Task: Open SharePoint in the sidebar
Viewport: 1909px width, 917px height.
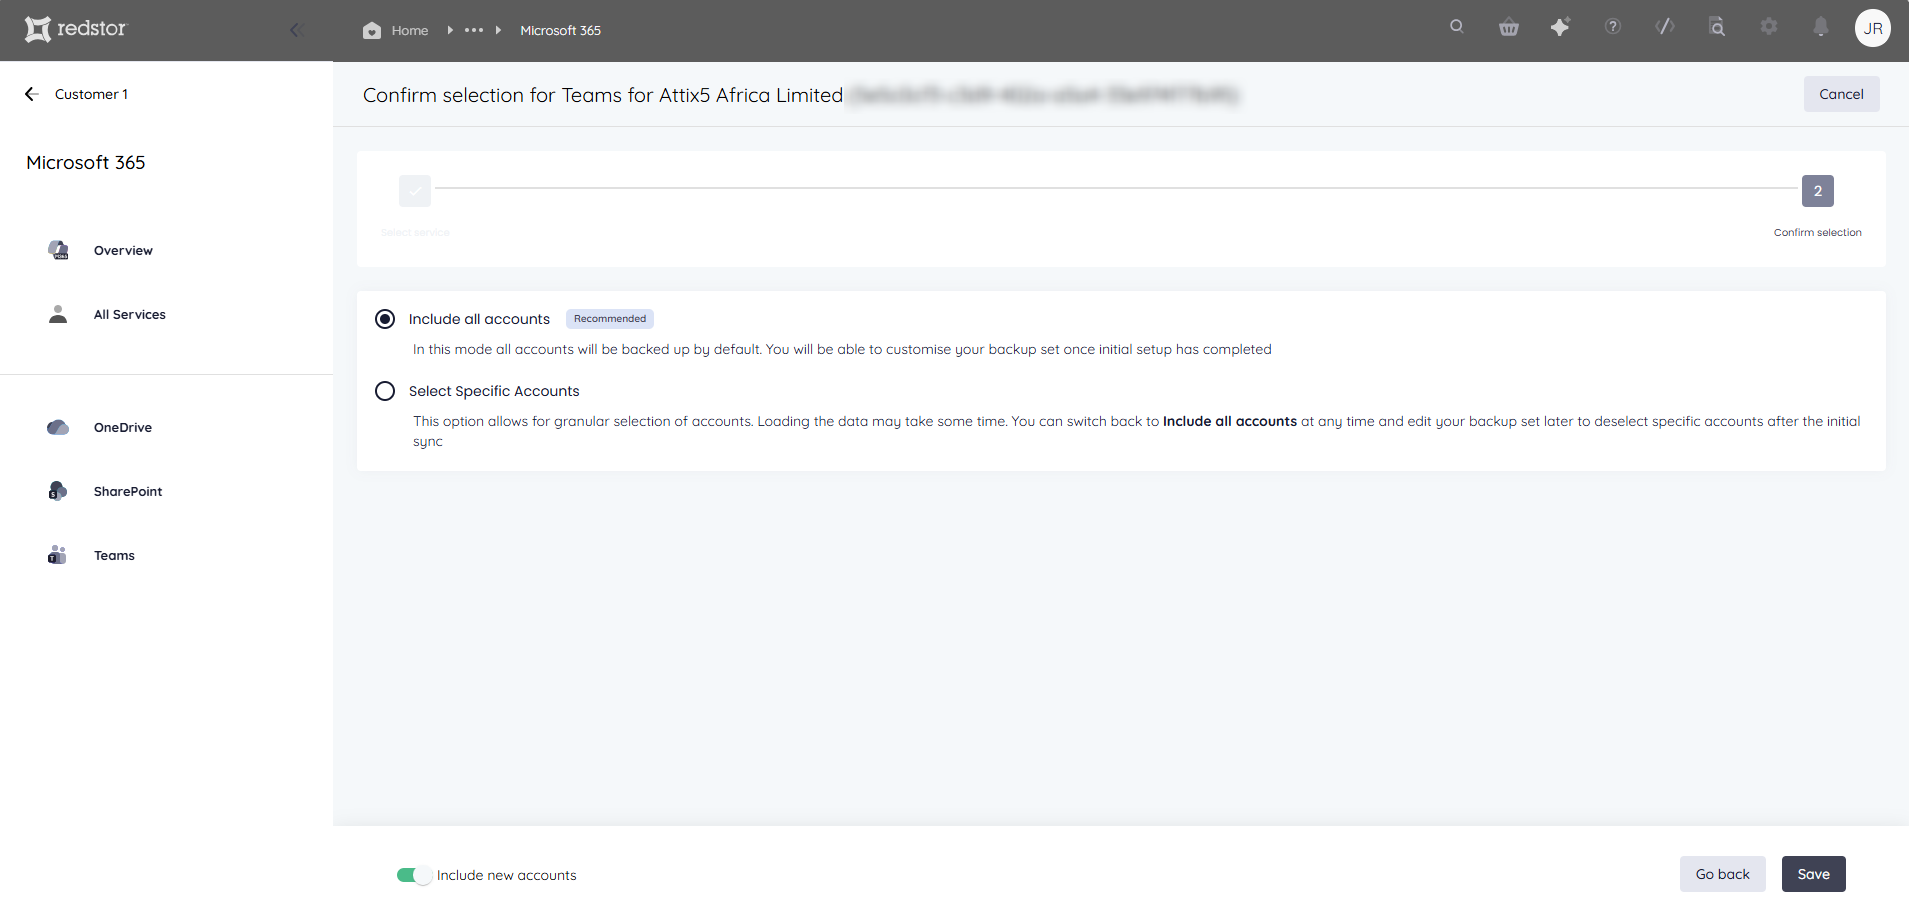Action: [128, 492]
